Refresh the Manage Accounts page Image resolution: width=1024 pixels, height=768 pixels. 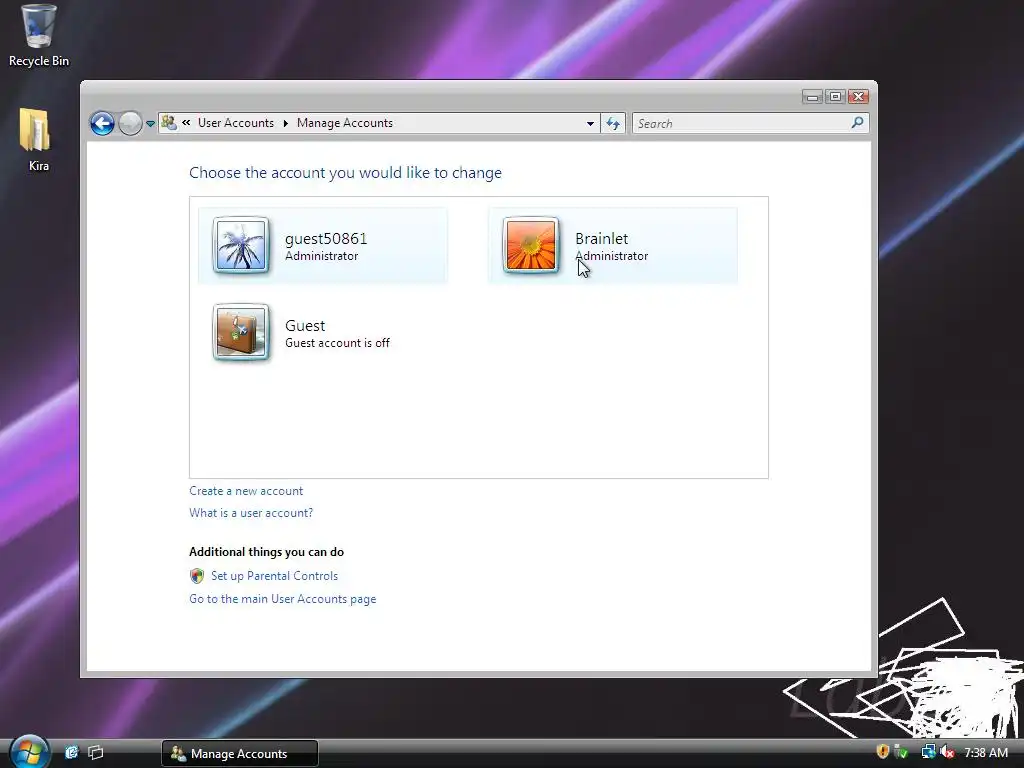[613, 123]
